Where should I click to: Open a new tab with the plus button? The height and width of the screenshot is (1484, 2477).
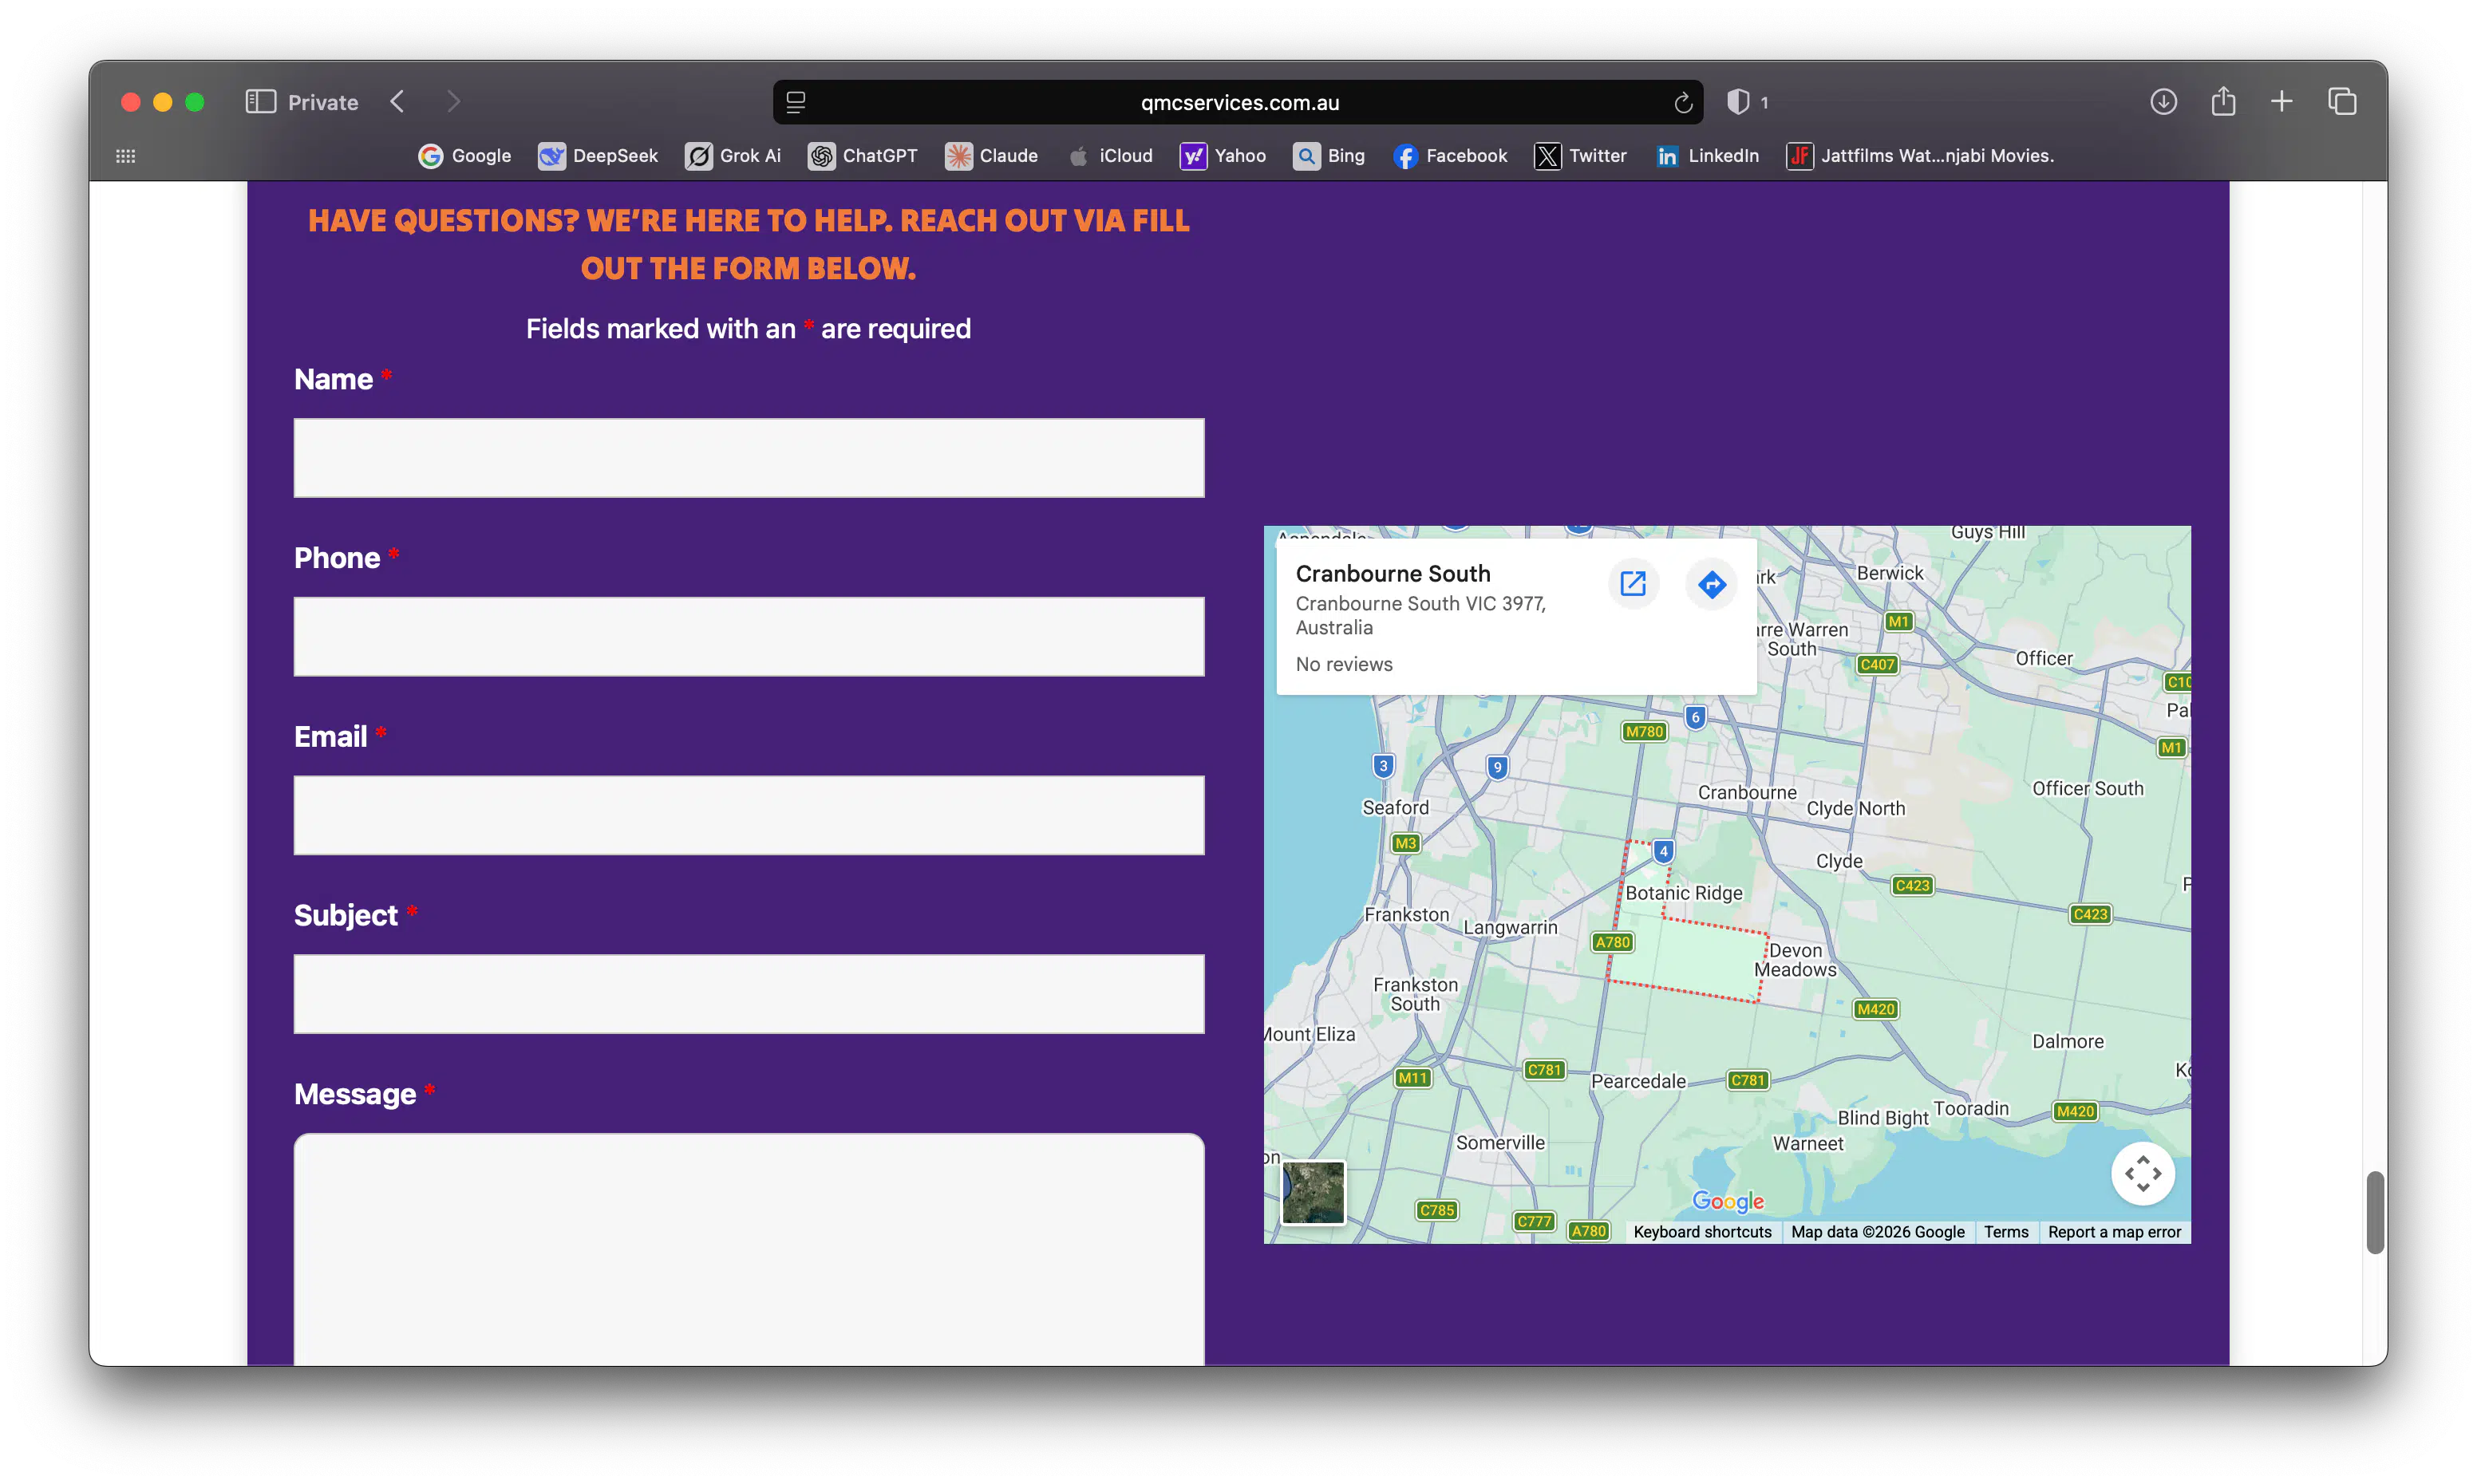tap(2283, 101)
